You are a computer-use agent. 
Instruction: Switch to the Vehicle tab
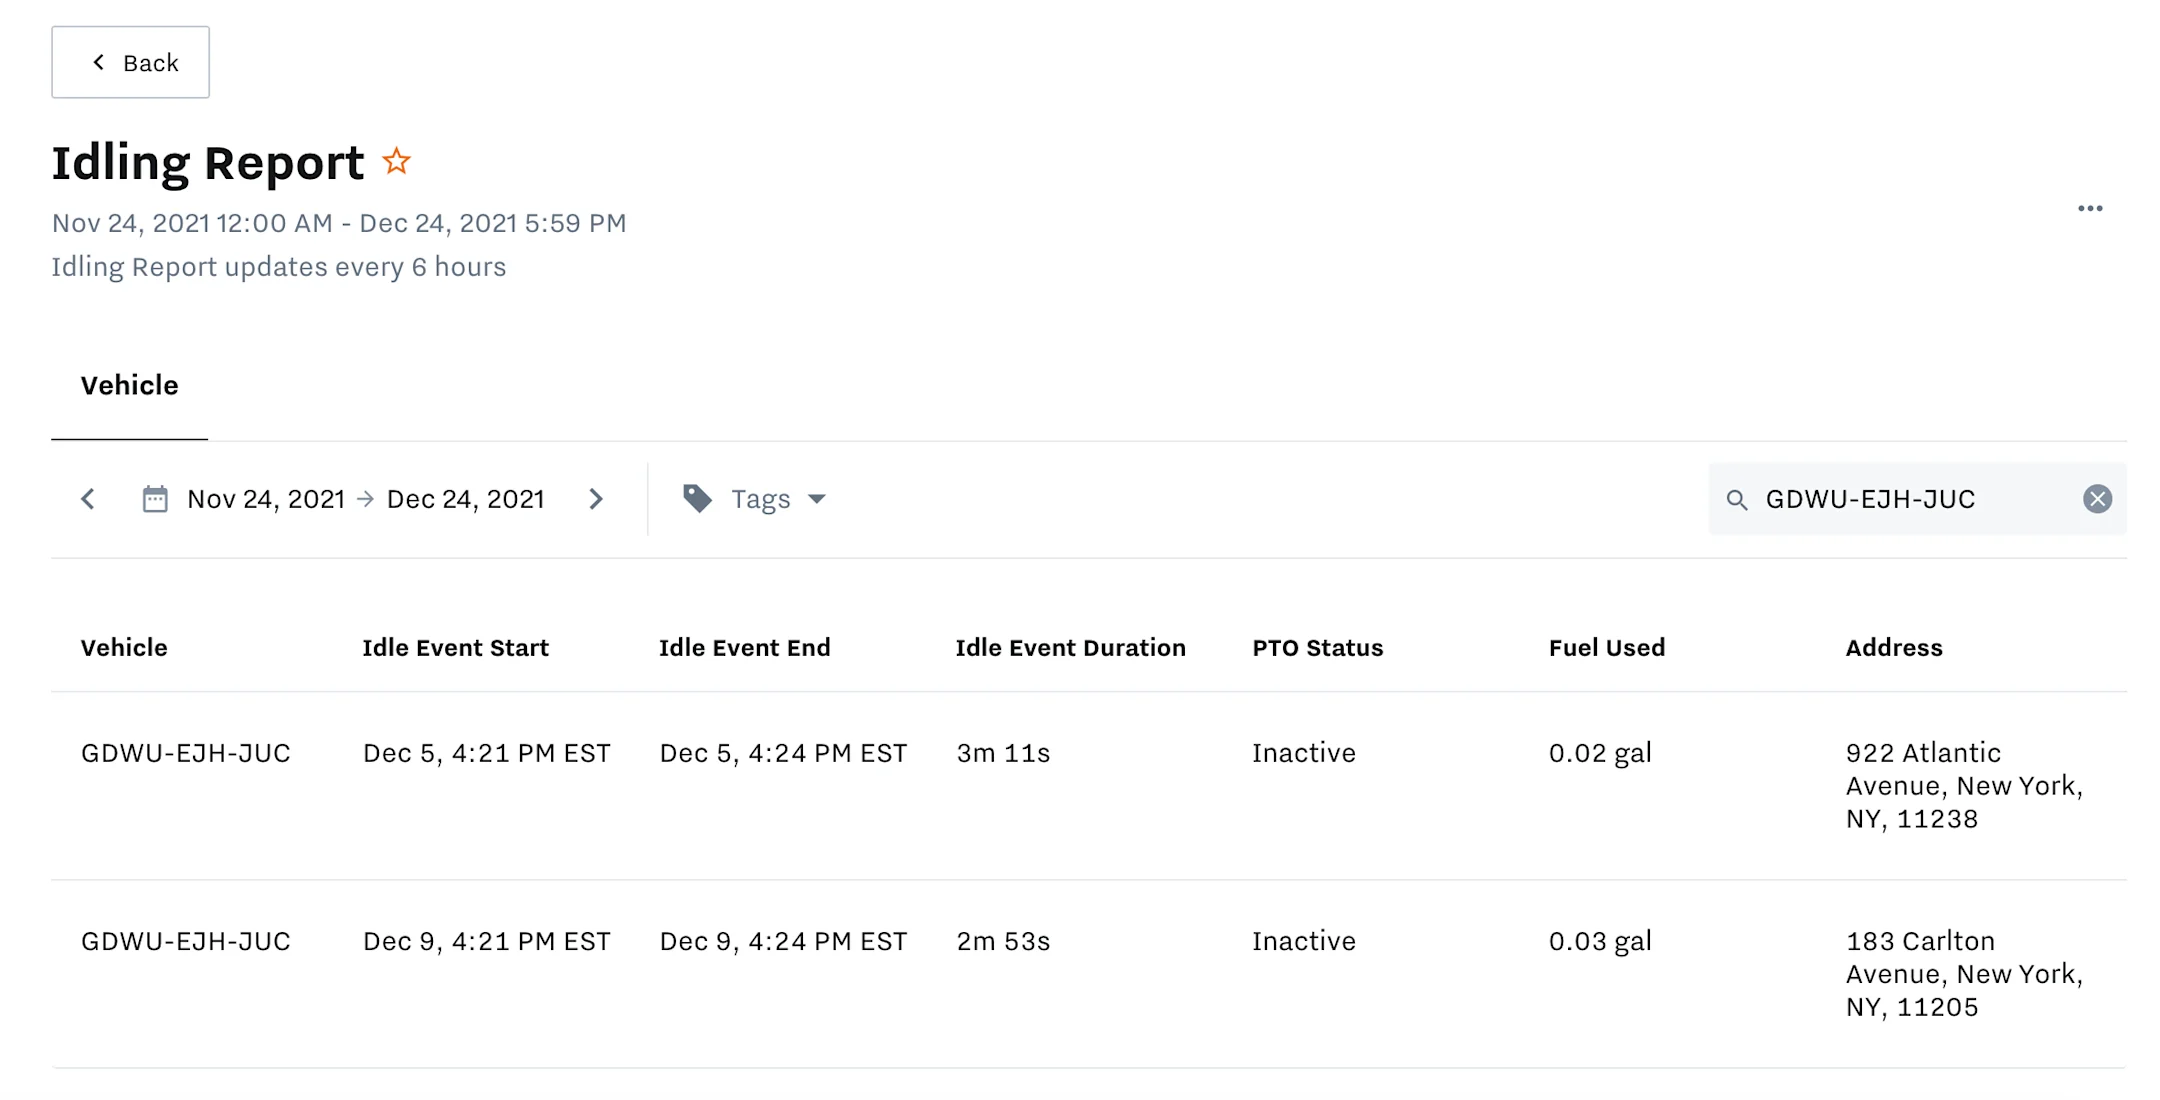(x=129, y=385)
